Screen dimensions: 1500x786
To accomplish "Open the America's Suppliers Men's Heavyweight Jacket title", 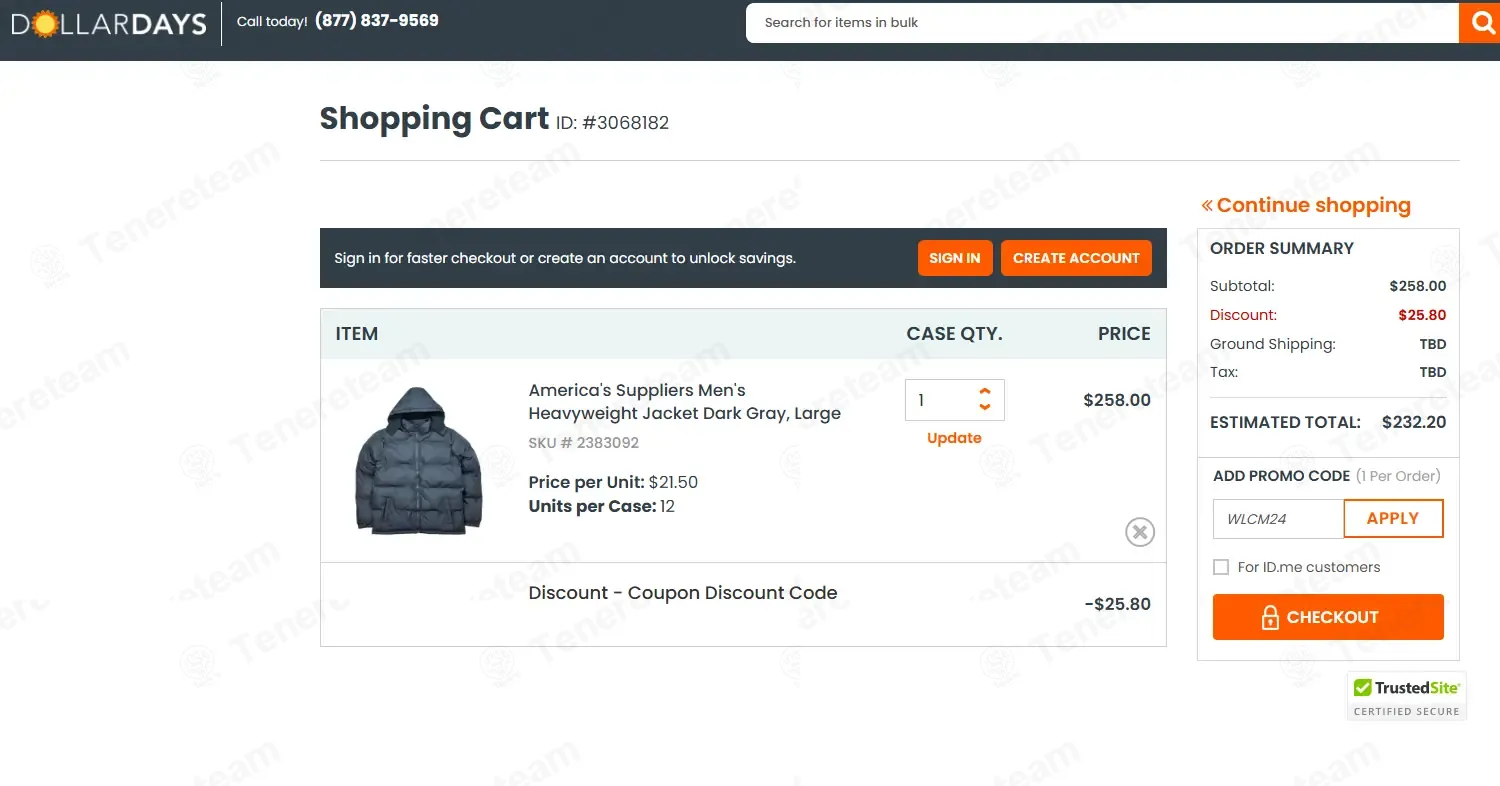I will 685,402.
